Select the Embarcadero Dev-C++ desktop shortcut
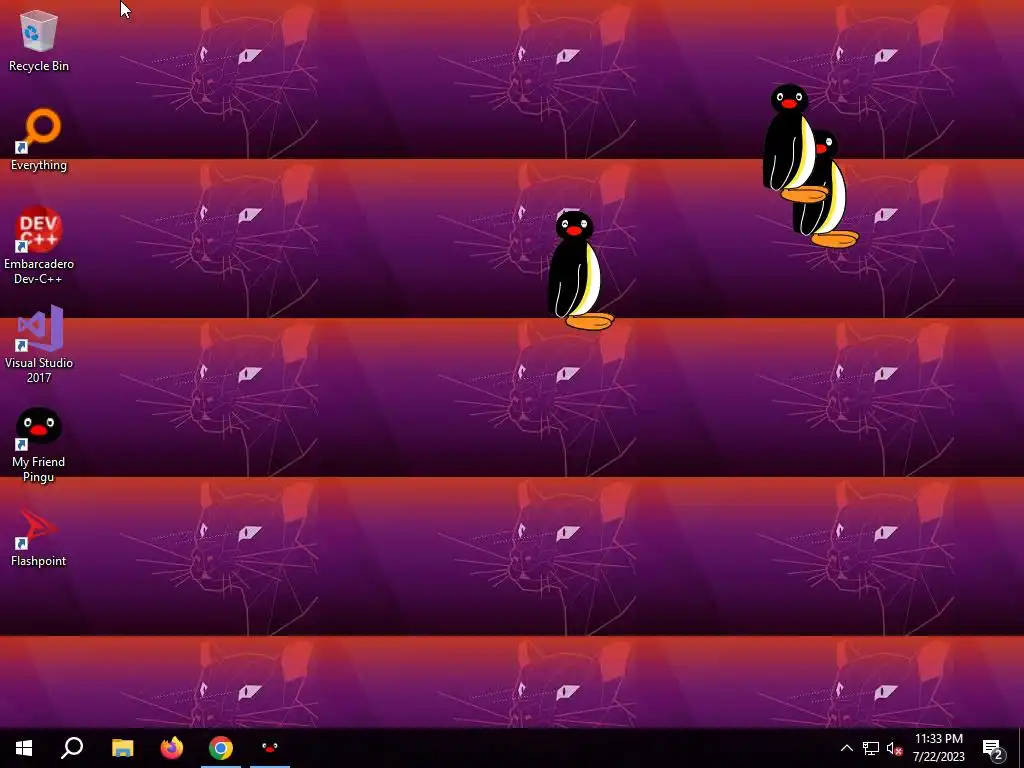 (39, 246)
